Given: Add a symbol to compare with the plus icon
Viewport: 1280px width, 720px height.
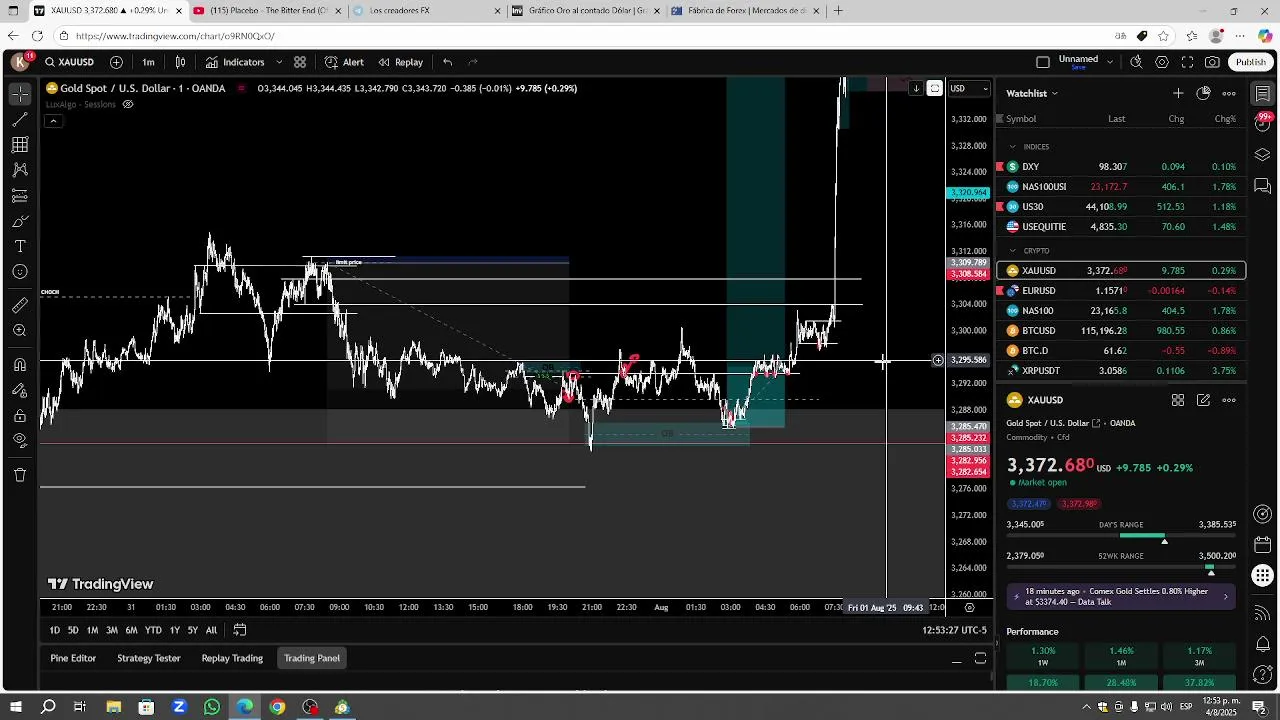Looking at the screenshot, I should [116, 62].
